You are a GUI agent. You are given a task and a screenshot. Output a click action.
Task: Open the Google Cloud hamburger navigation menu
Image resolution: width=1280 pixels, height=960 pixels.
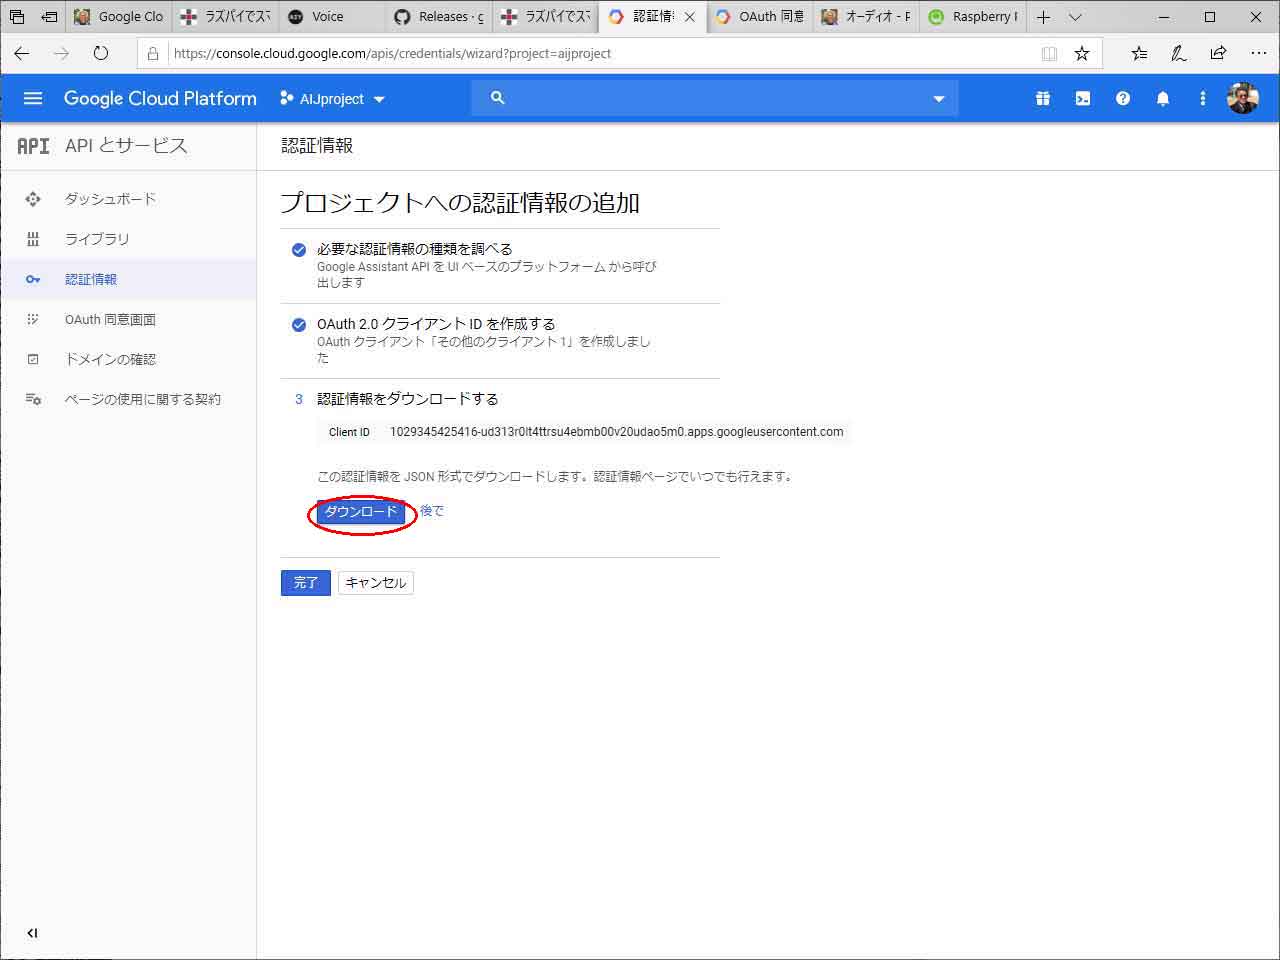point(33,98)
